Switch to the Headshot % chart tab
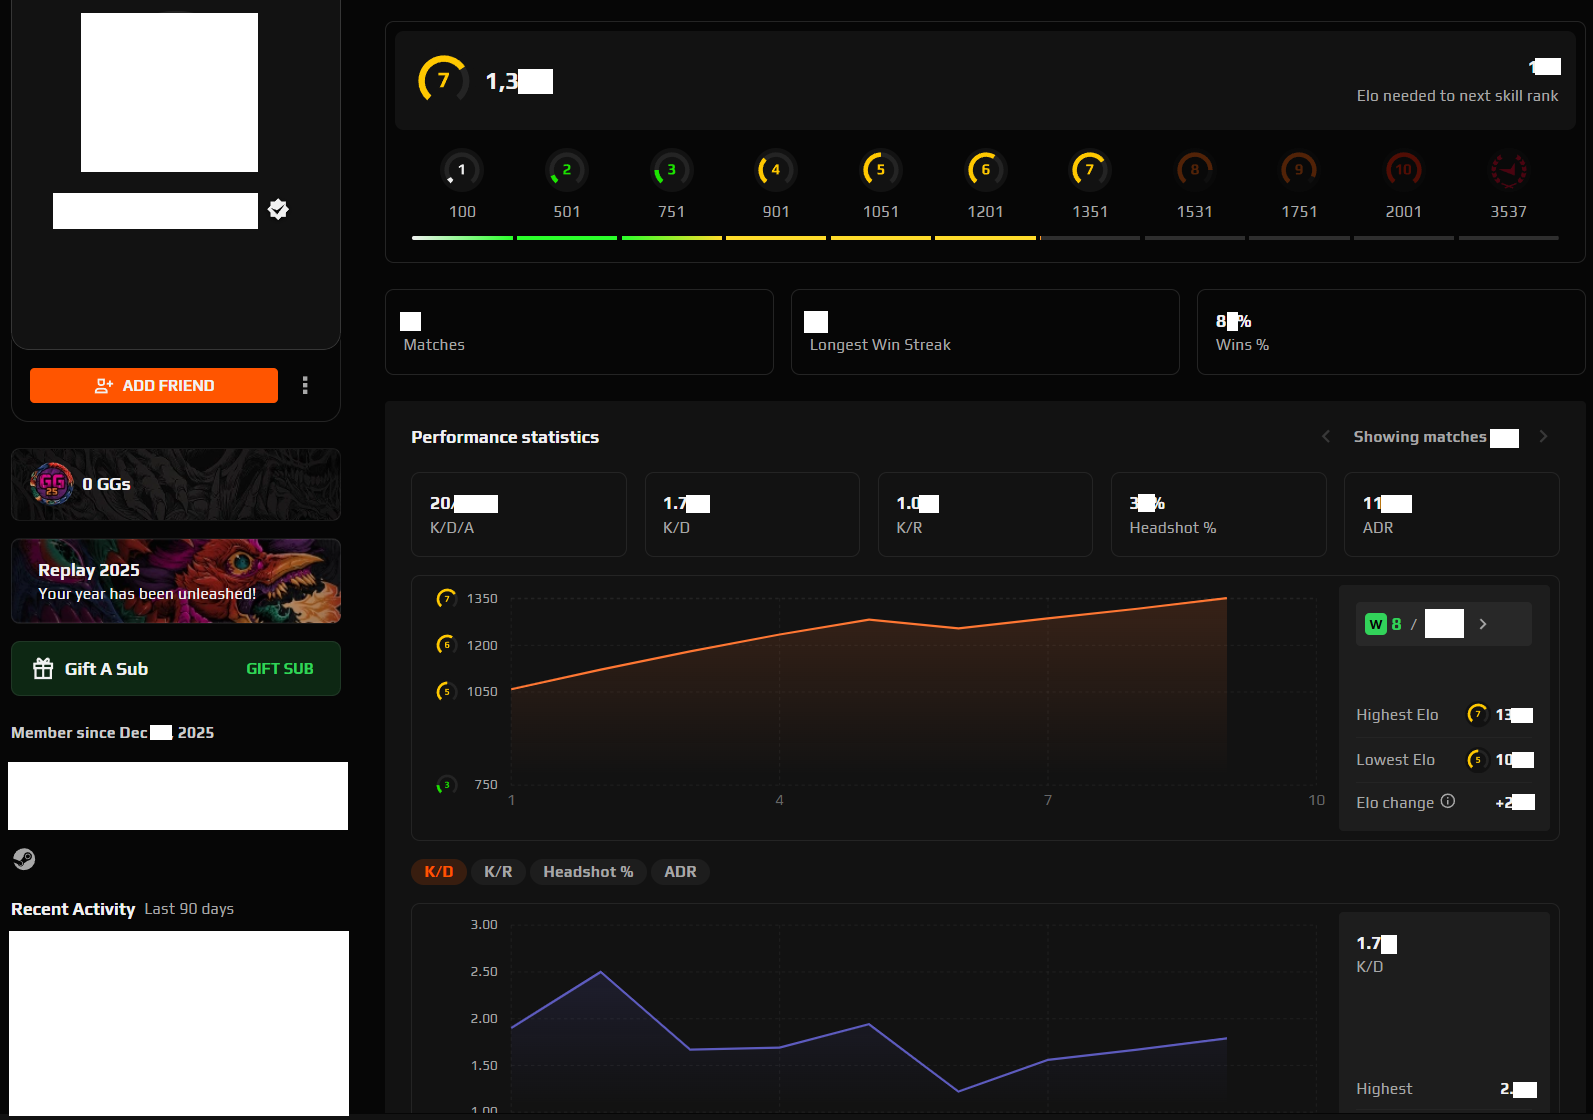 pyautogui.click(x=588, y=872)
